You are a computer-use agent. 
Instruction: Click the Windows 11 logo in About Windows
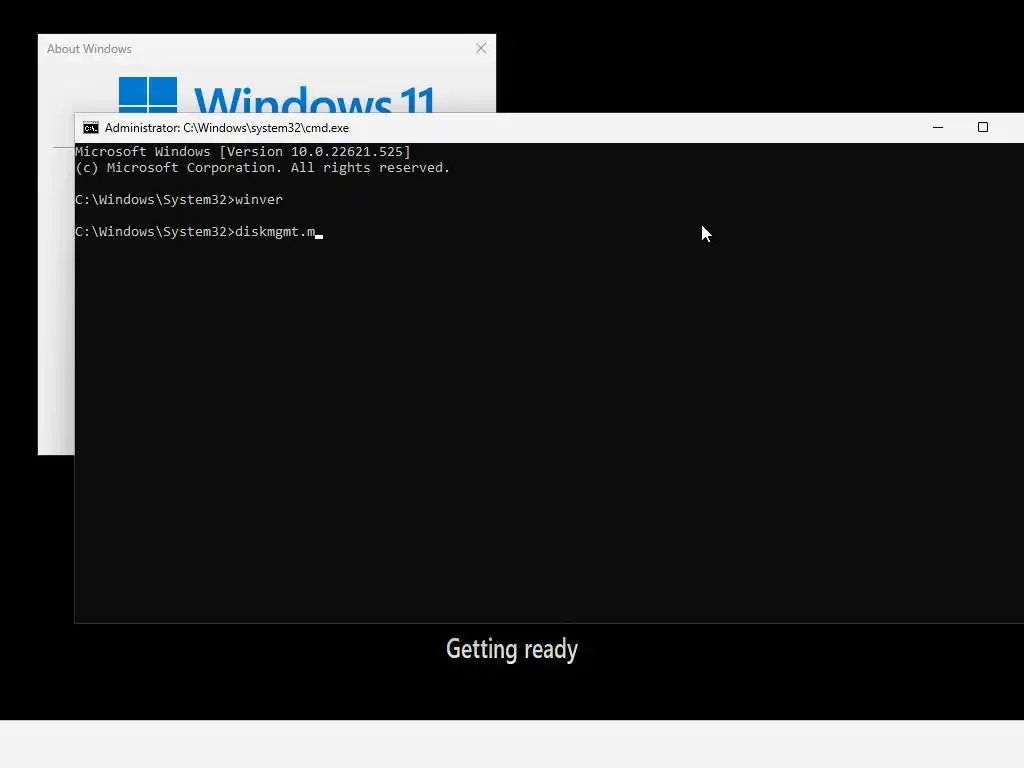coord(148,95)
